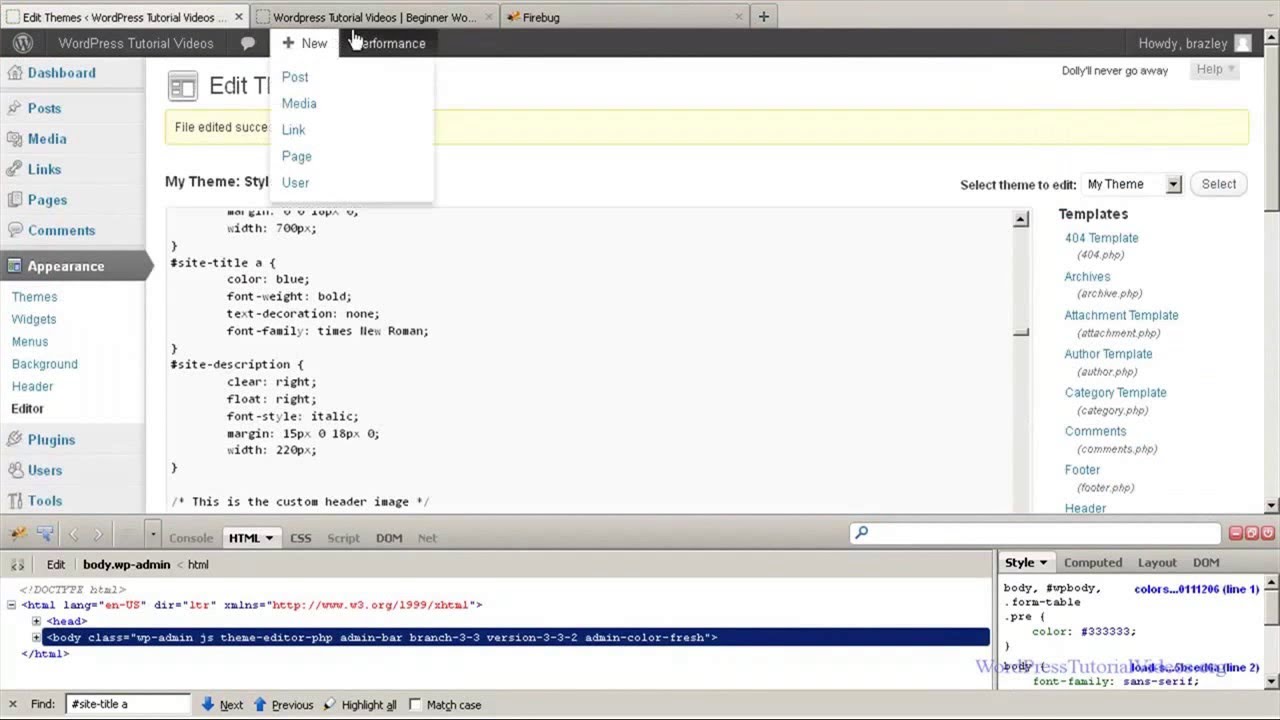Activate the Firebug inspect element tool
The height and width of the screenshot is (720, 1280).
click(45, 535)
